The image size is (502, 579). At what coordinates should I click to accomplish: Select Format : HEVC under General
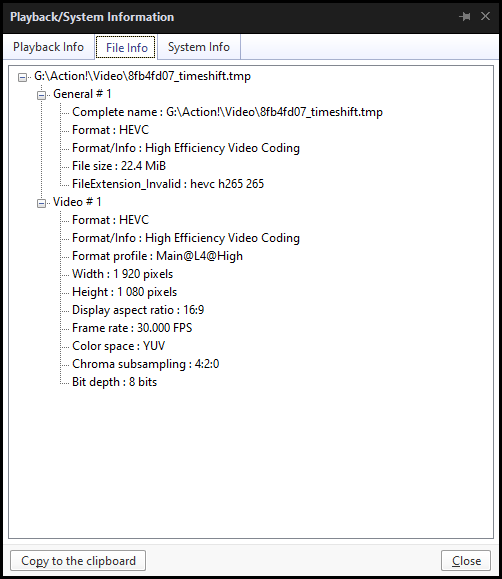(110, 130)
